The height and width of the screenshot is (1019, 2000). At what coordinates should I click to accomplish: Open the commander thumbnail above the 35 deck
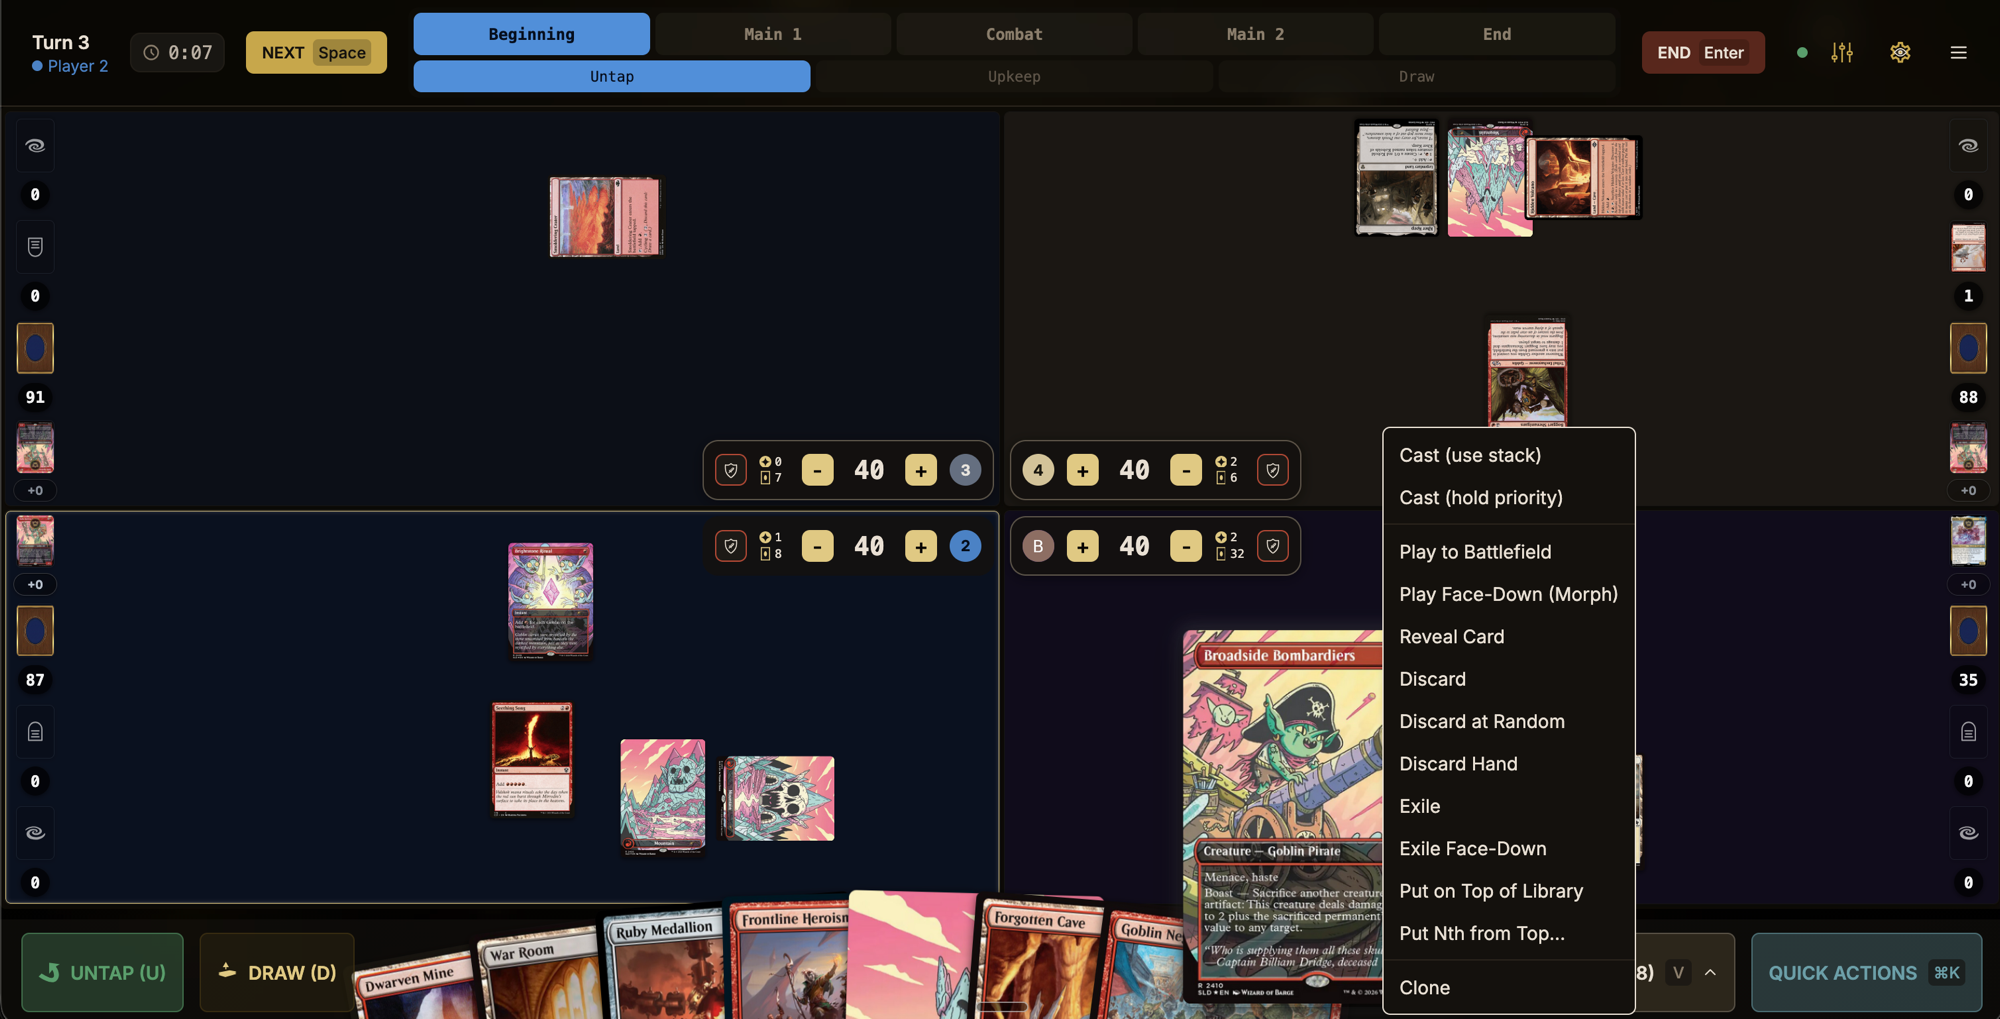(1968, 541)
